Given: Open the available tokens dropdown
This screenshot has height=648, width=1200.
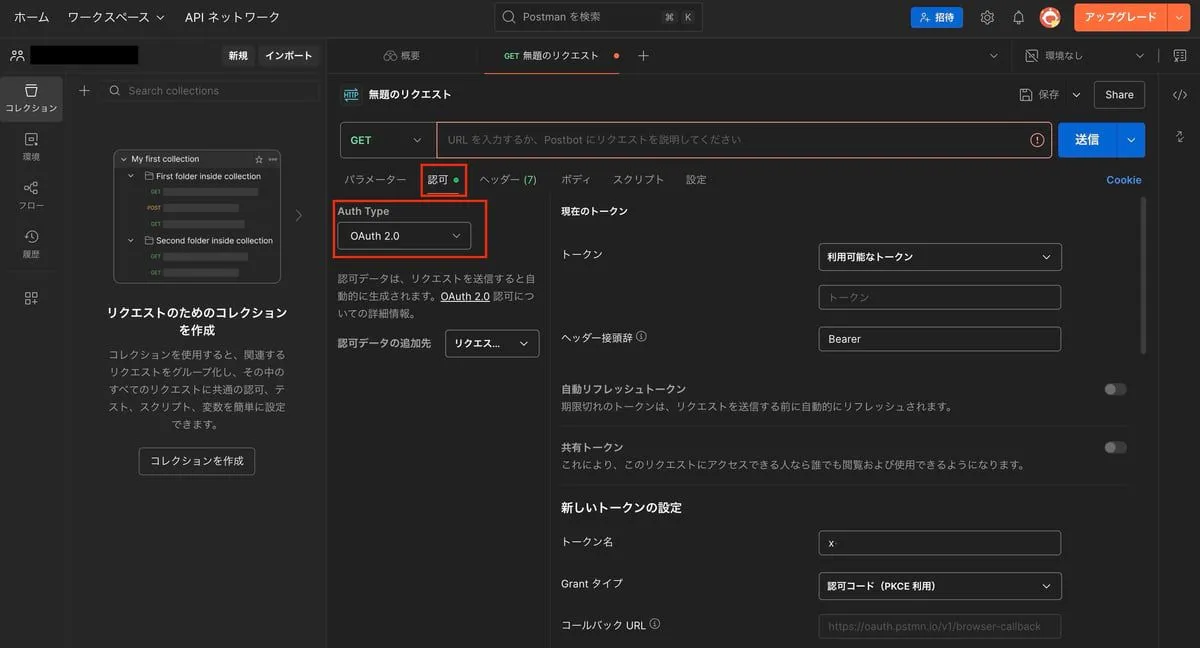Looking at the screenshot, I should 939,257.
